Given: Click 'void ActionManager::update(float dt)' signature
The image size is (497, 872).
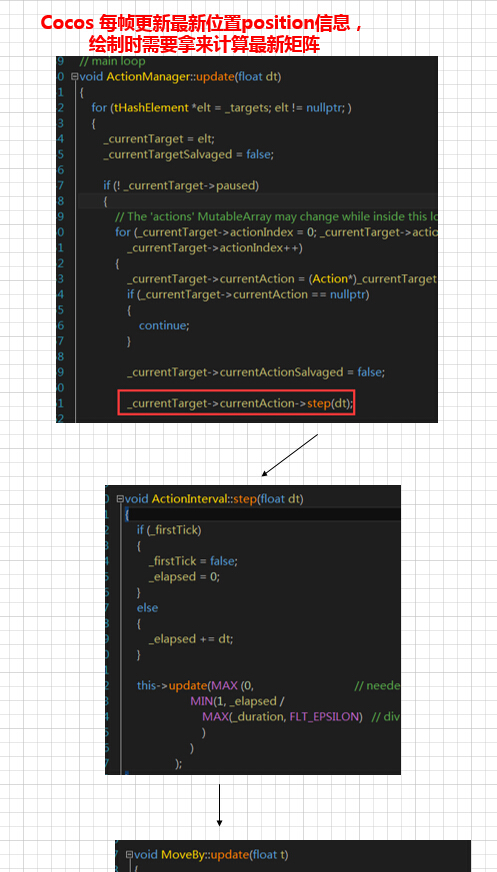Looking at the screenshot, I should click(180, 77).
